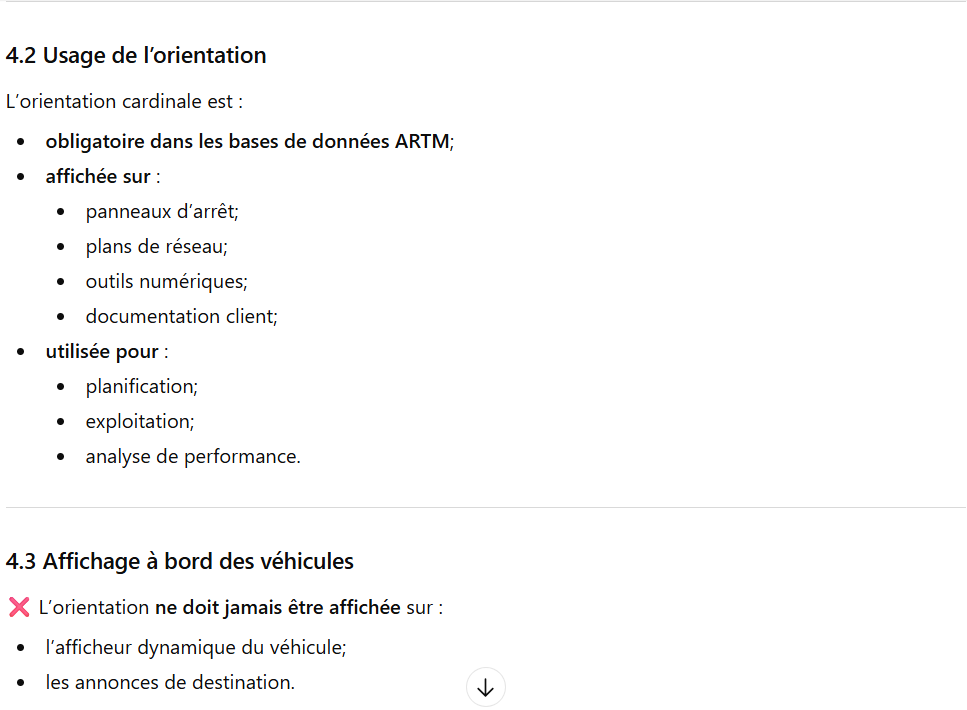
Task: Click the list item "documentation client;"
Action: click(181, 317)
